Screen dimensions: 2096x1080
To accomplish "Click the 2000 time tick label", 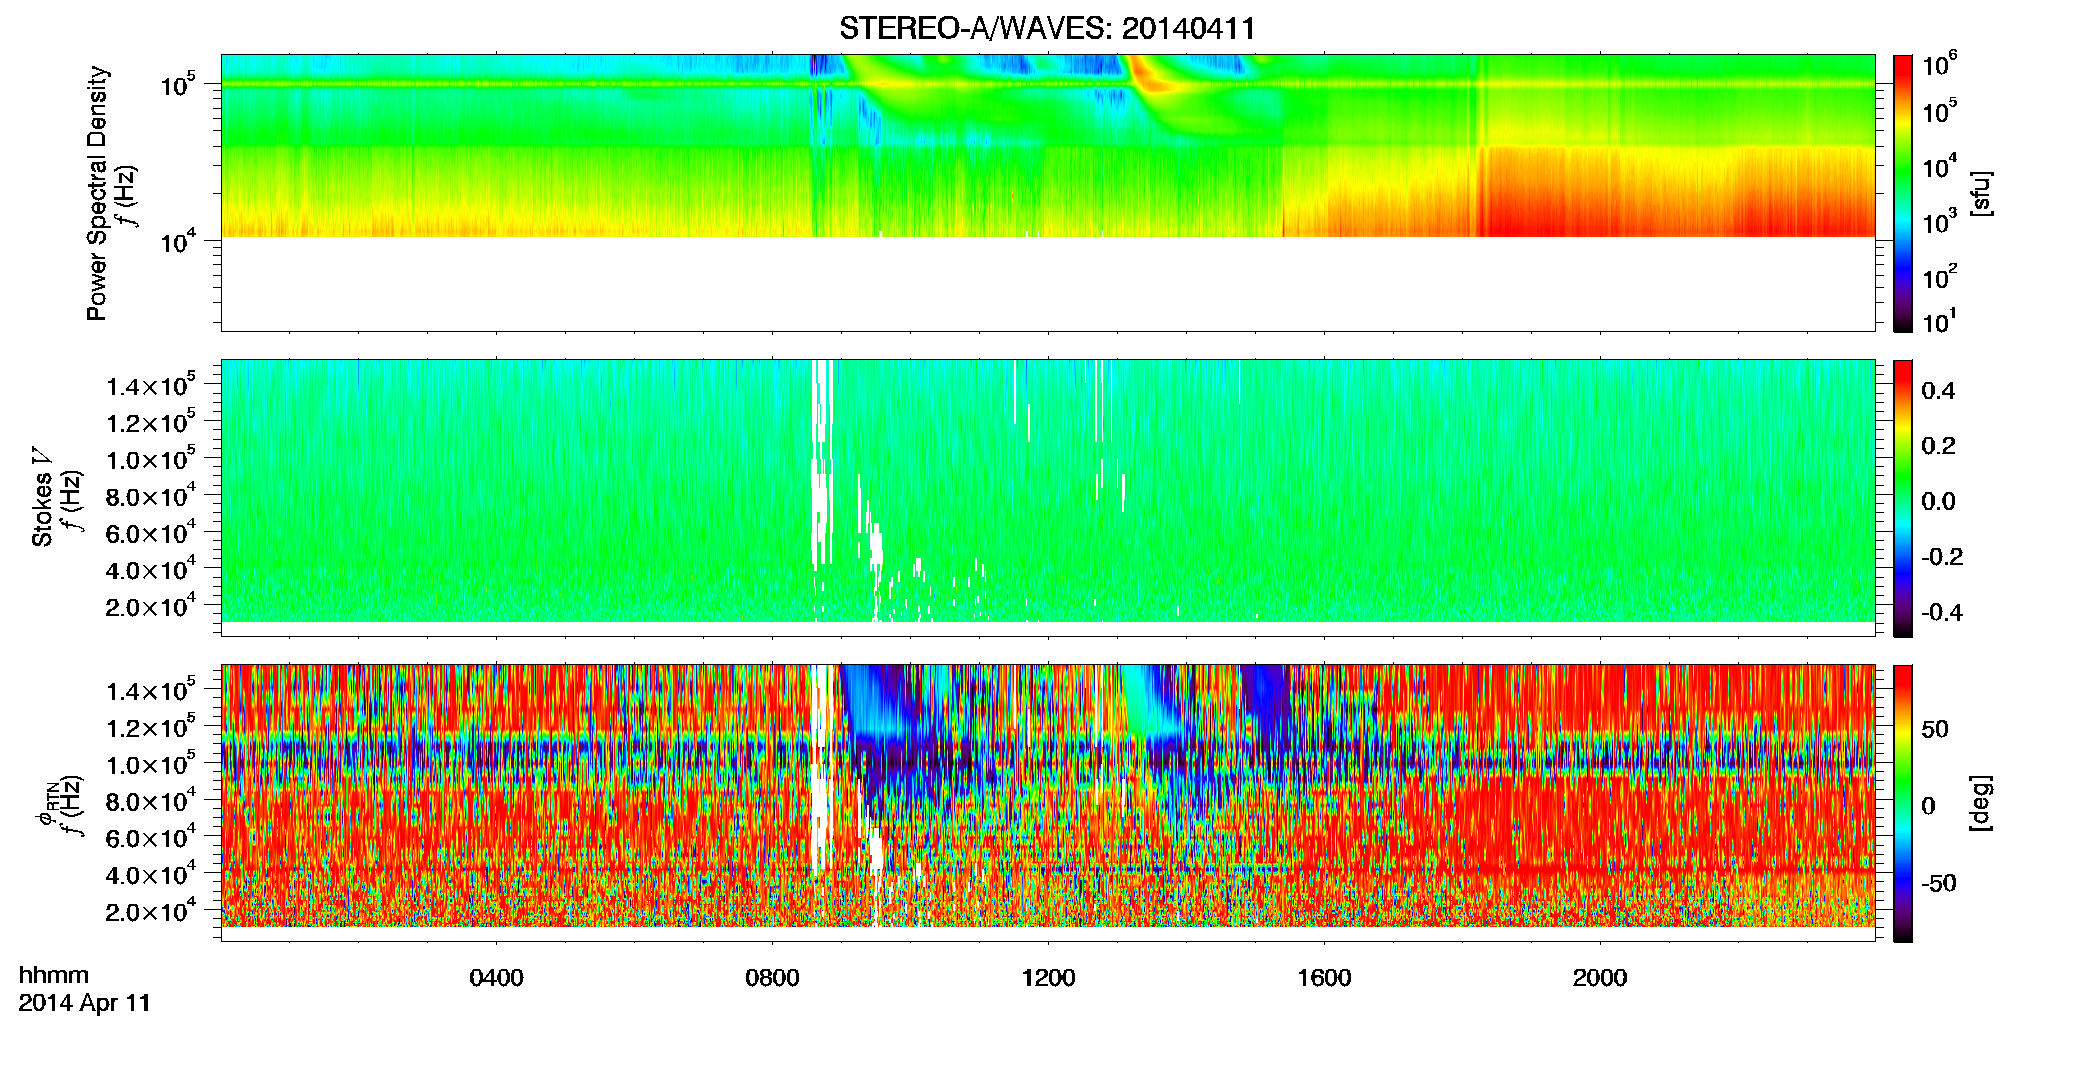I will point(1600,978).
